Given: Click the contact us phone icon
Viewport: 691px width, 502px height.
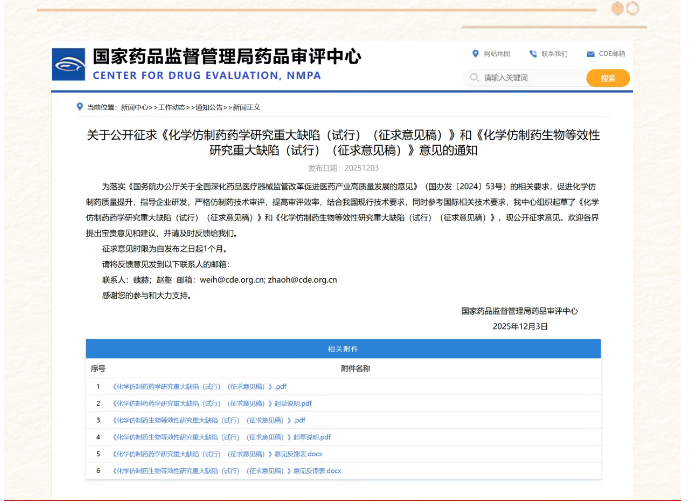Looking at the screenshot, I should pyautogui.click(x=533, y=53).
